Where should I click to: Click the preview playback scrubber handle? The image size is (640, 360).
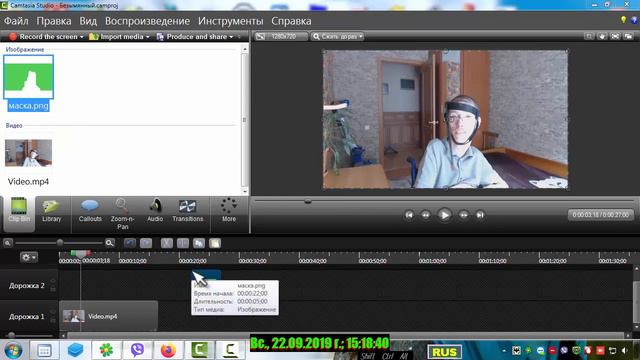pos(308,201)
